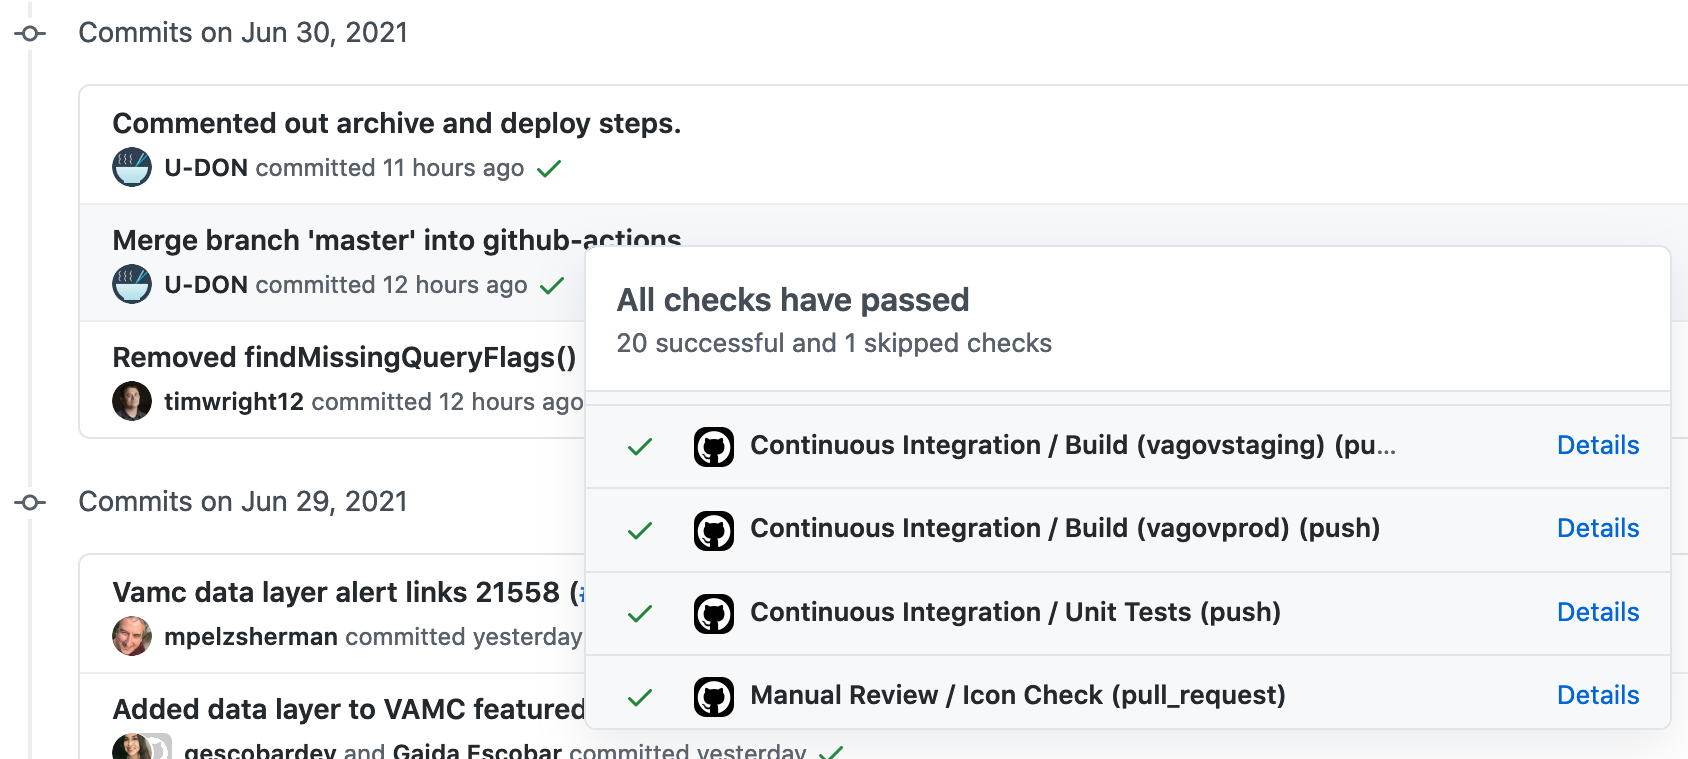The image size is (1688, 759).
Task: Click green checkmark beside 'committed 12 hours ago'
Action: click(552, 286)
